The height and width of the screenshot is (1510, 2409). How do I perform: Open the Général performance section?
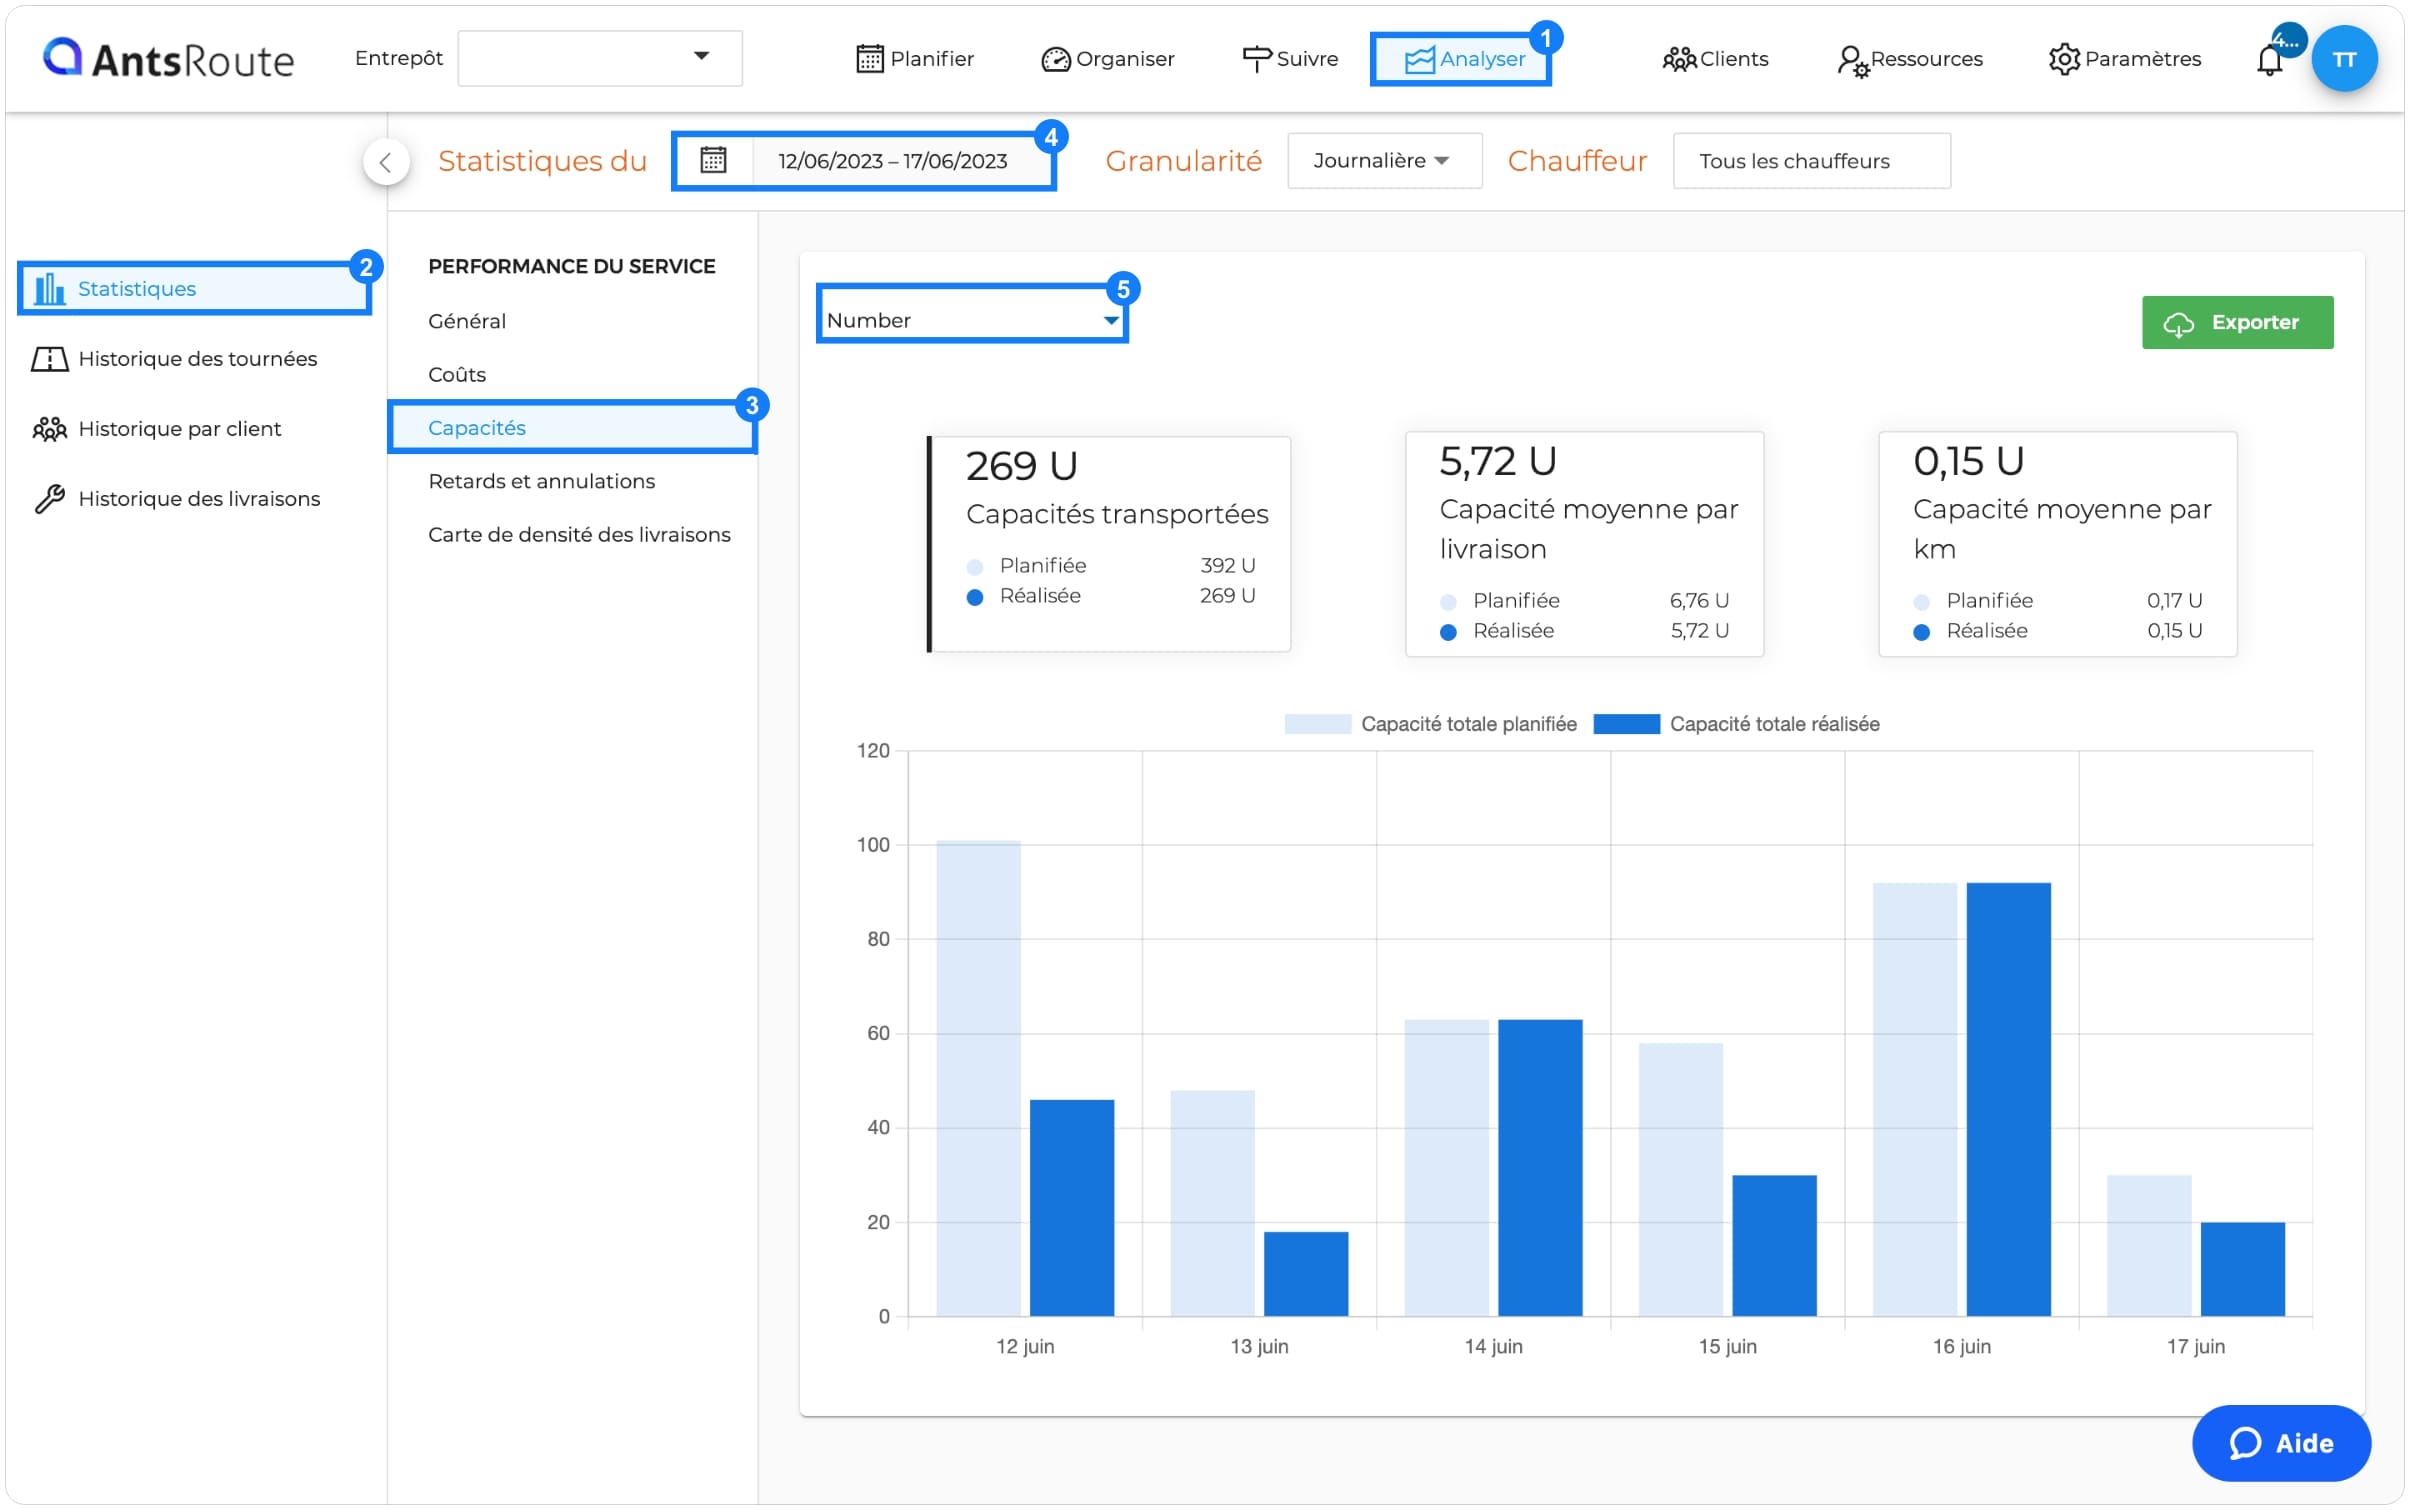[x=467, y=321]
